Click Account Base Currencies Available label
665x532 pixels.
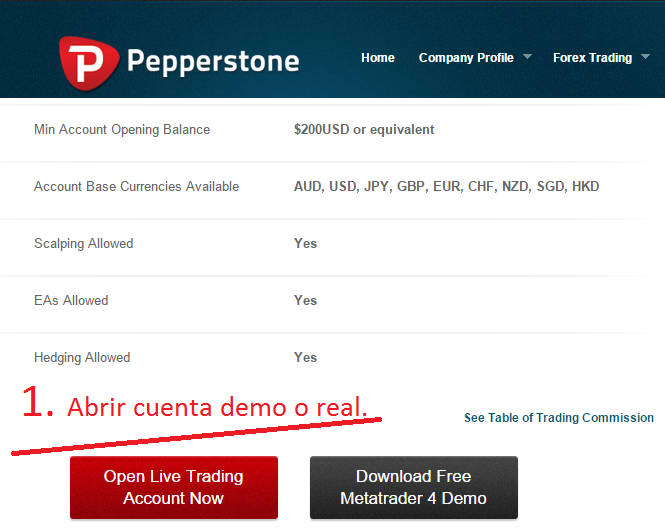tap(136, 187)
